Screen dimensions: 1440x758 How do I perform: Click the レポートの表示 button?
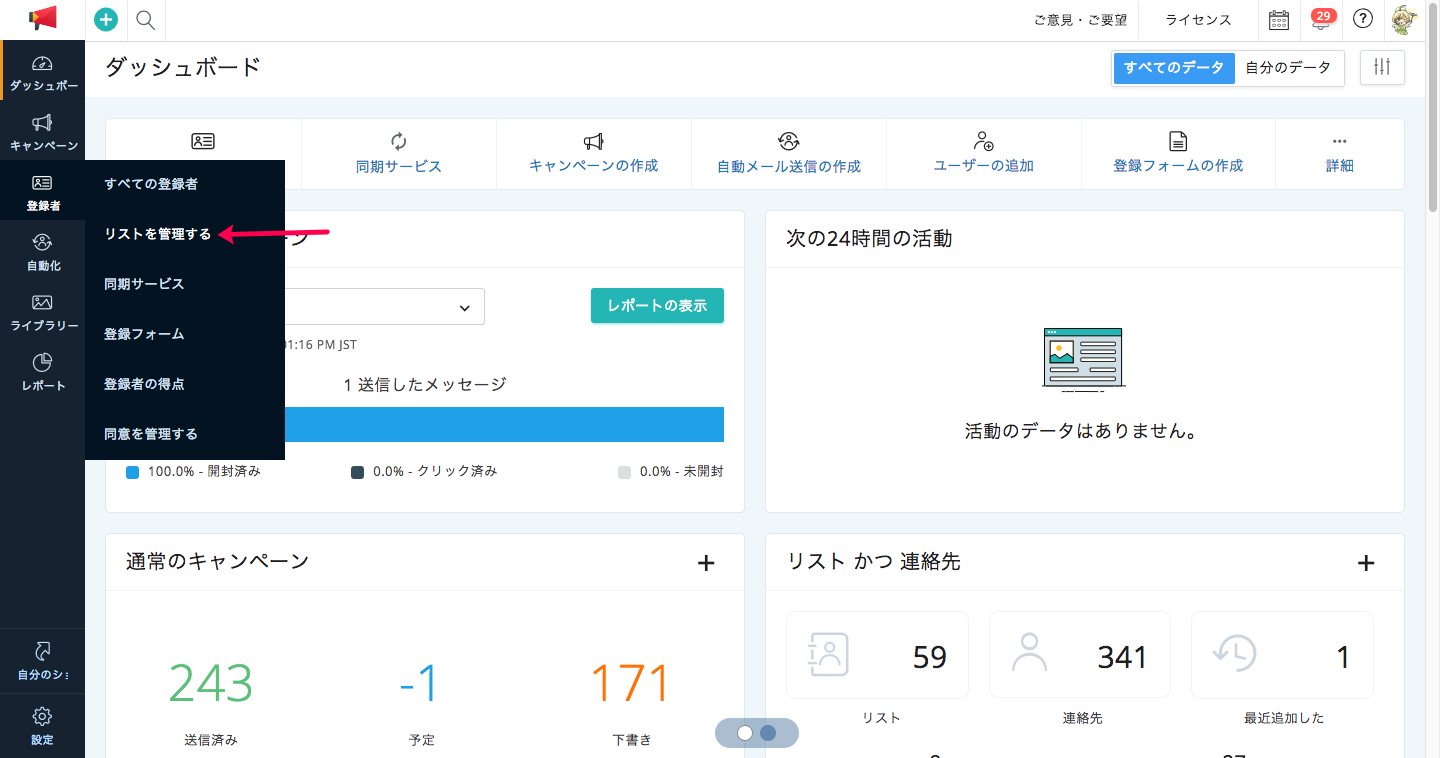(x=657, y=305)
